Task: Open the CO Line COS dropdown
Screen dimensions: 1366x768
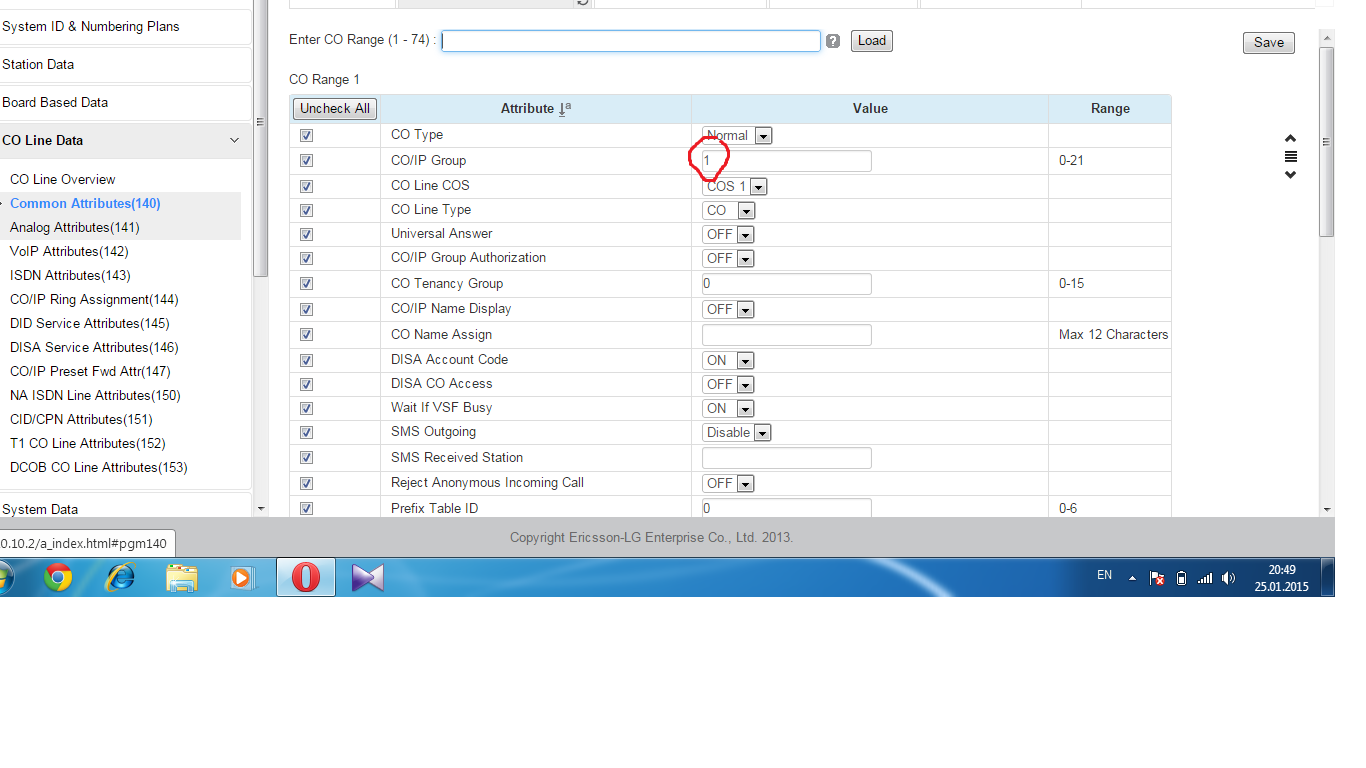Action: coord(736,187)
